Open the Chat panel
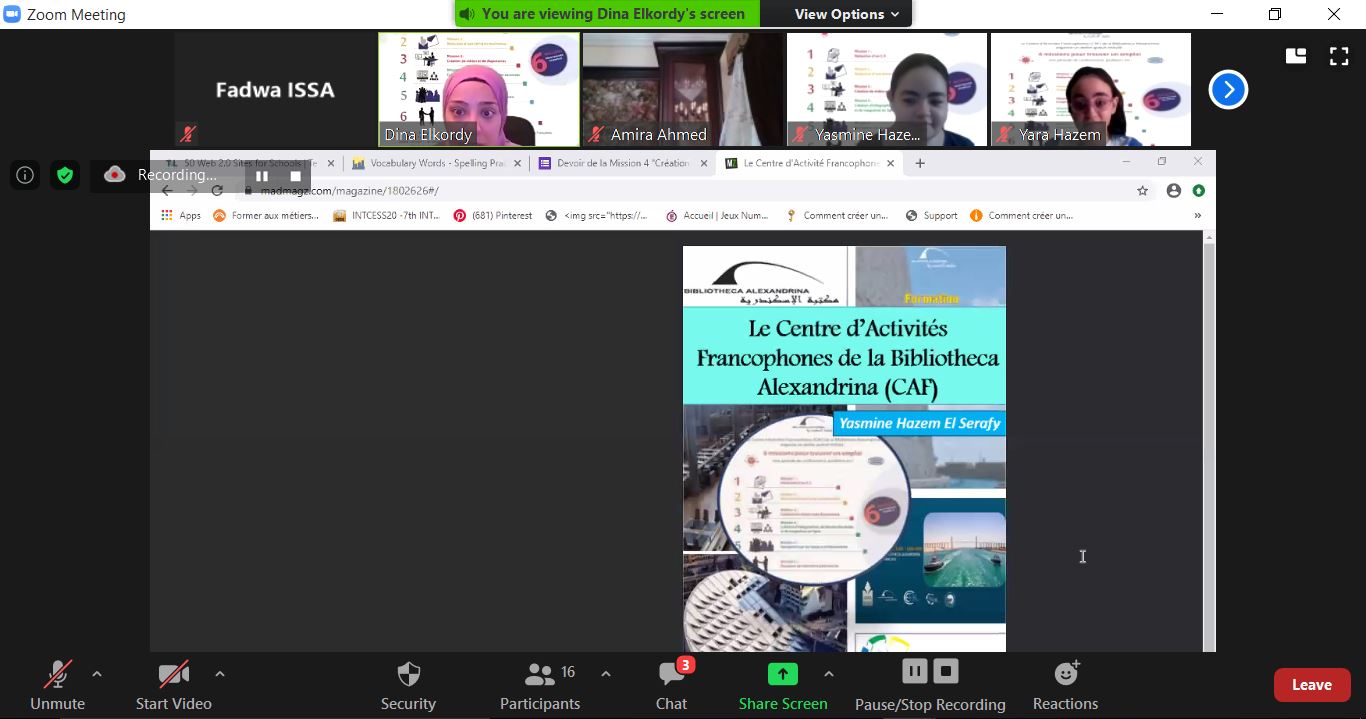This screenshot has height=719, width=1366. click(x=671, y=684)
